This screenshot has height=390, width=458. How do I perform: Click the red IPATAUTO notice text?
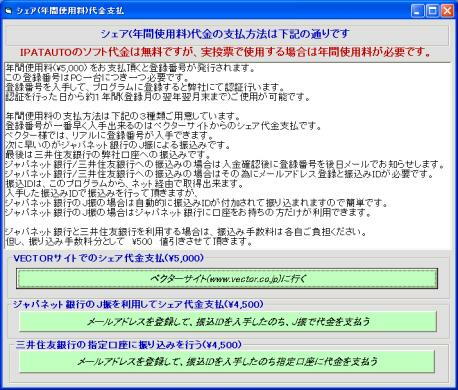pos(225,52)
